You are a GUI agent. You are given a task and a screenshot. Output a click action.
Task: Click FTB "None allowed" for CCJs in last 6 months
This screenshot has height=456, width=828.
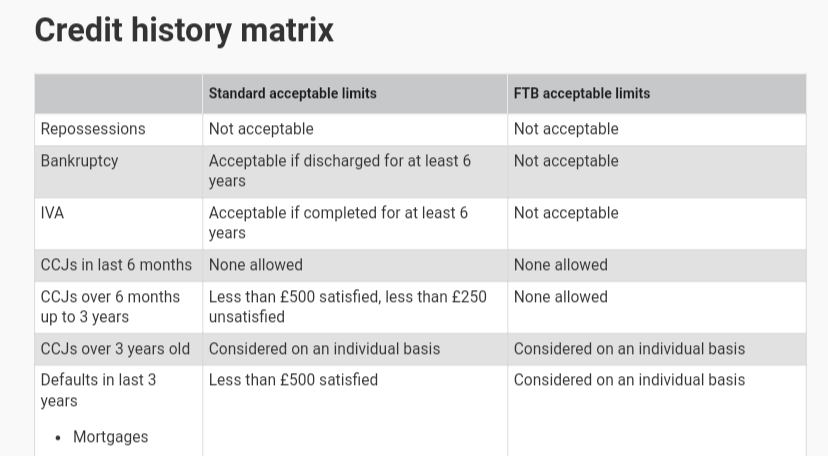(560, 265)
